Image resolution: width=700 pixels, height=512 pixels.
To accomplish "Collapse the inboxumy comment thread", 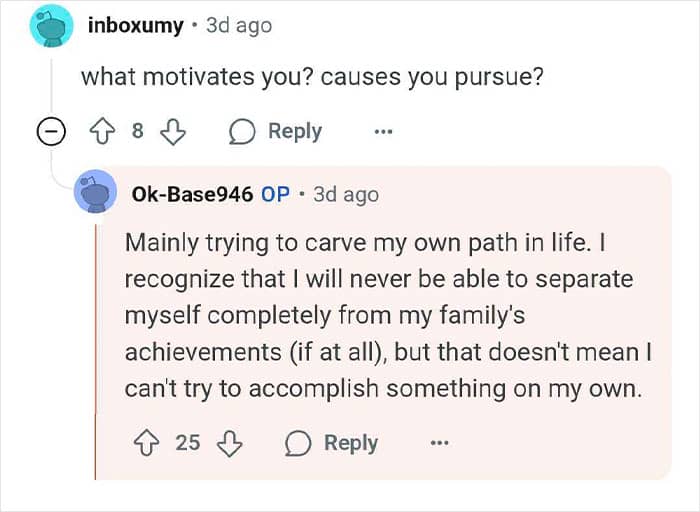I will click(x=51, y=131).
